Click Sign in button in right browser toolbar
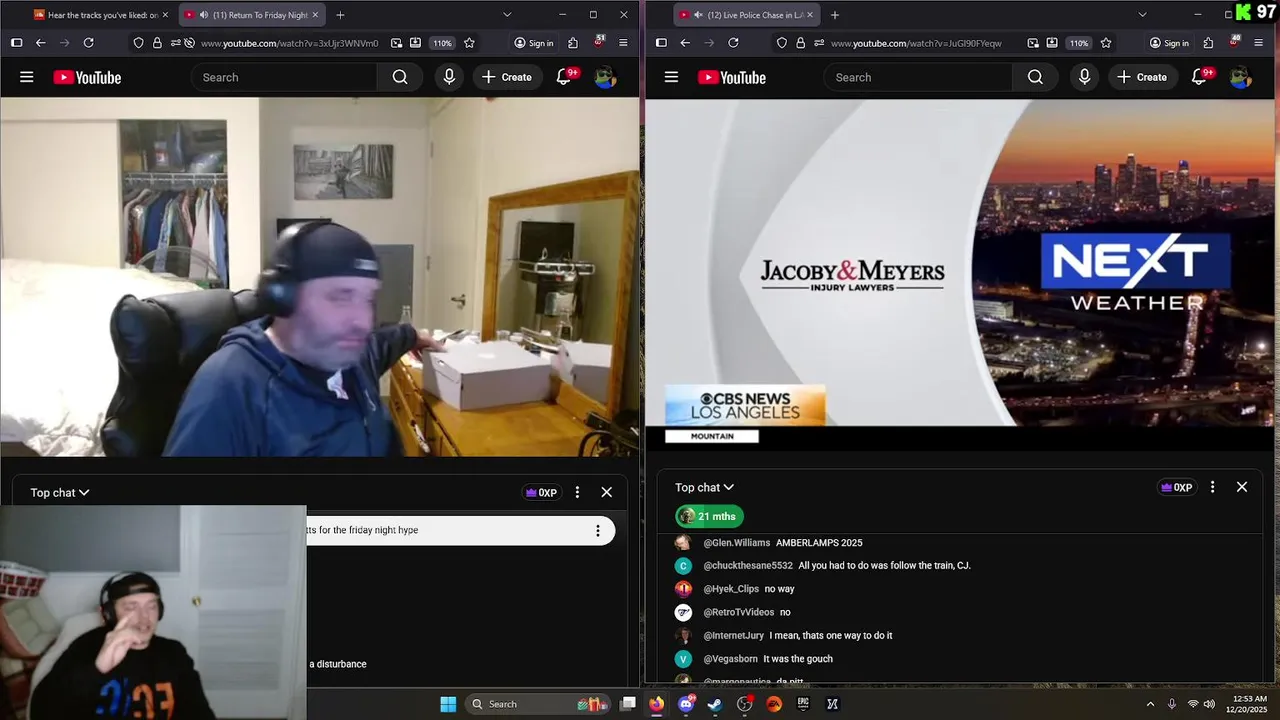The image size is (1280, 720). [1169, 43]
